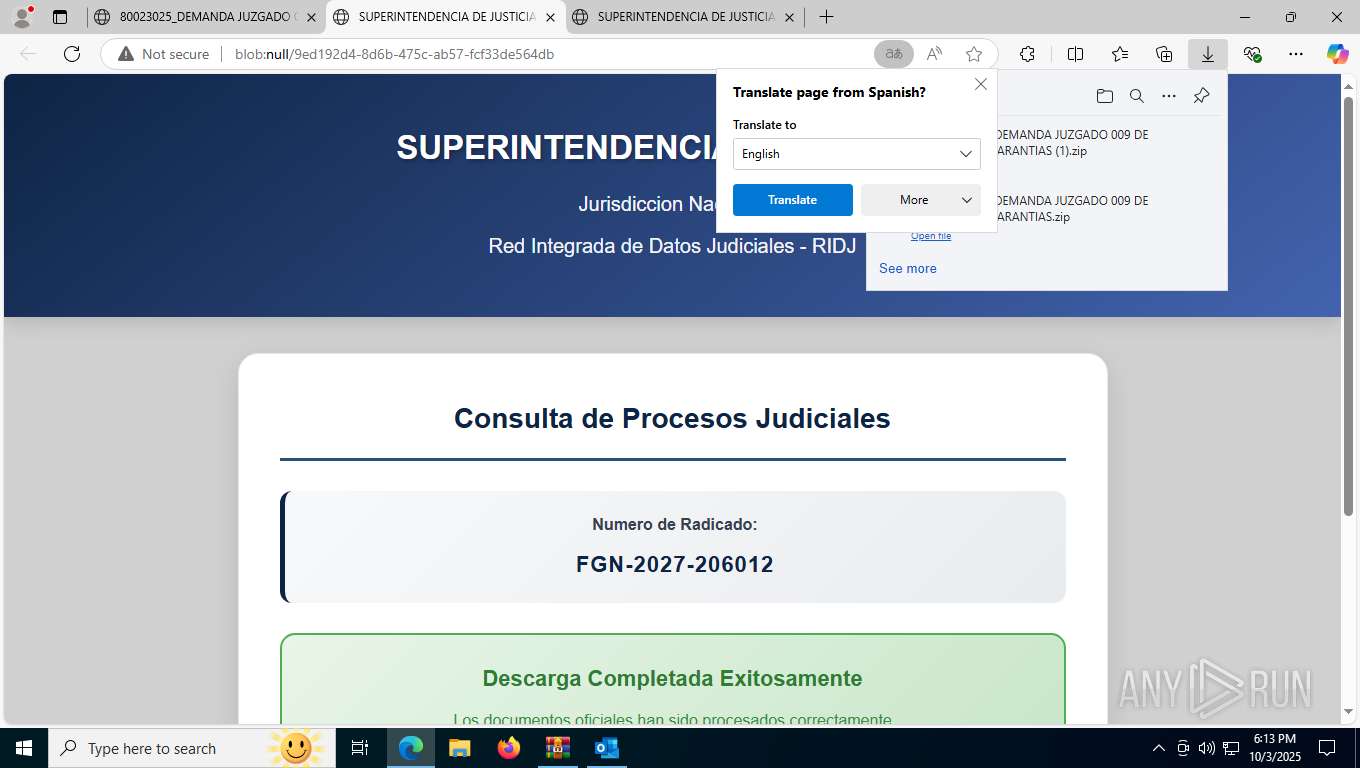Image resolution: width=1360 pixels, height=768 pixels.
Task: Close the third SUPERINTENDENCIA DE JUSTICIA tab
Action: pos(790,17)
